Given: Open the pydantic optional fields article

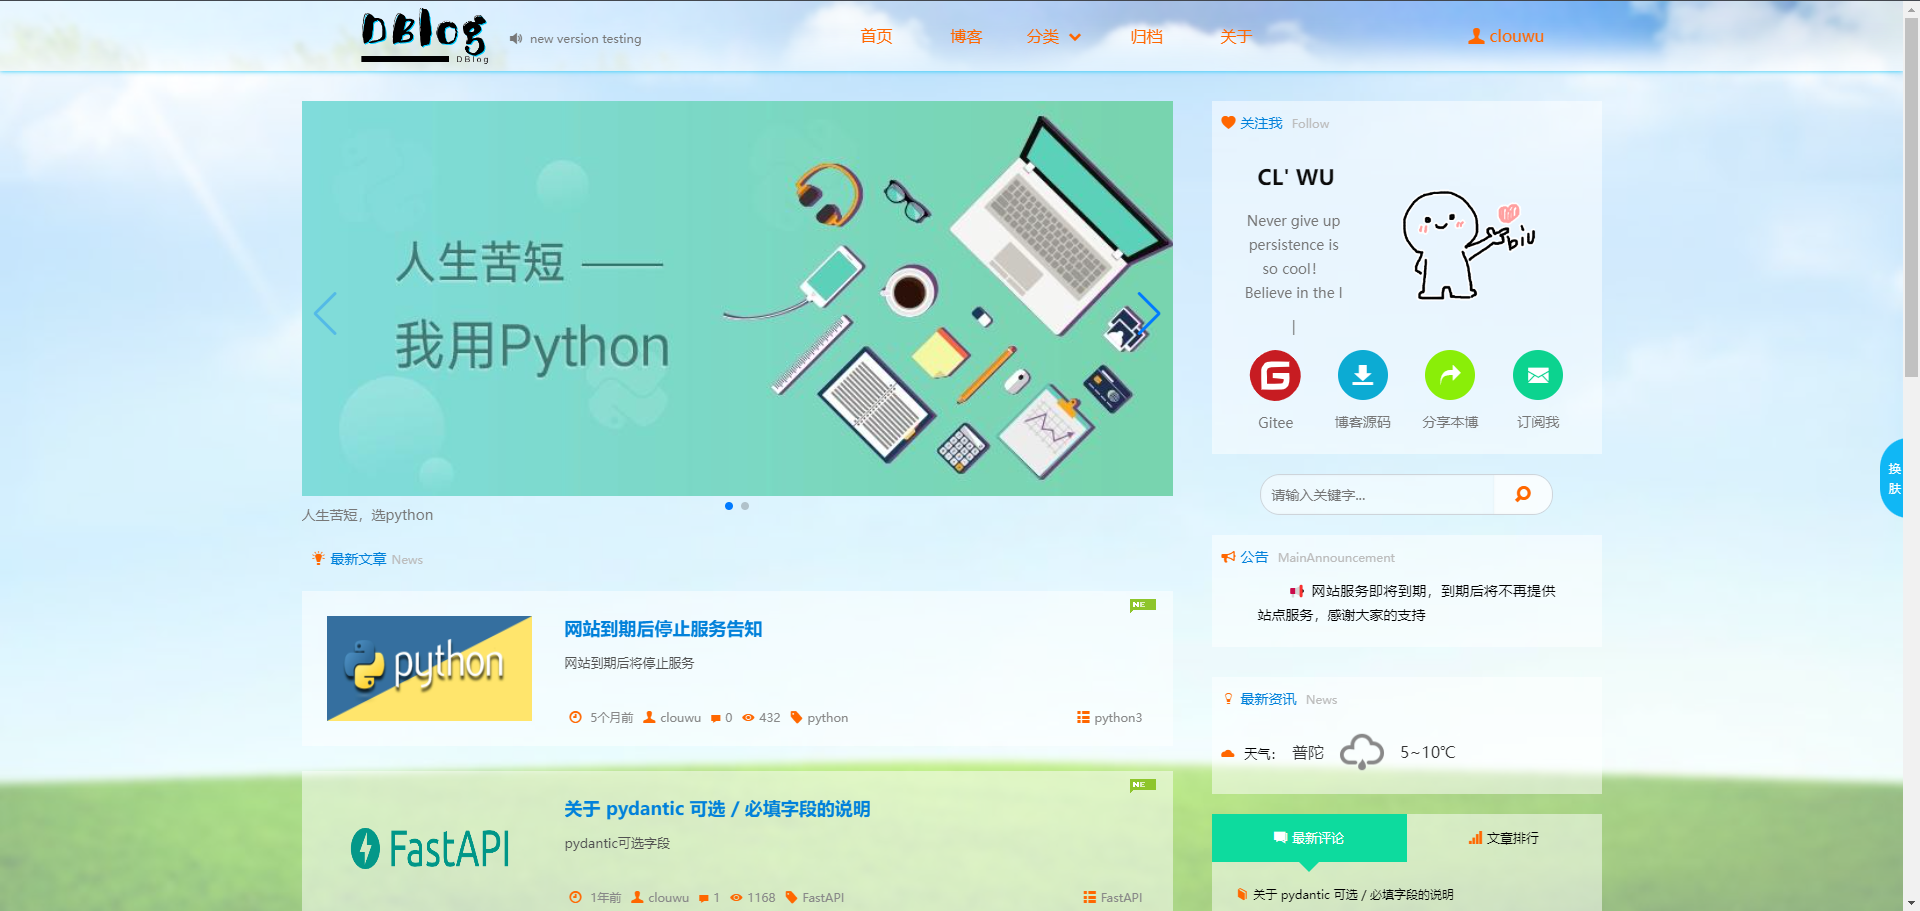Looking at the screenshot, I should click(x=717, y=809).
